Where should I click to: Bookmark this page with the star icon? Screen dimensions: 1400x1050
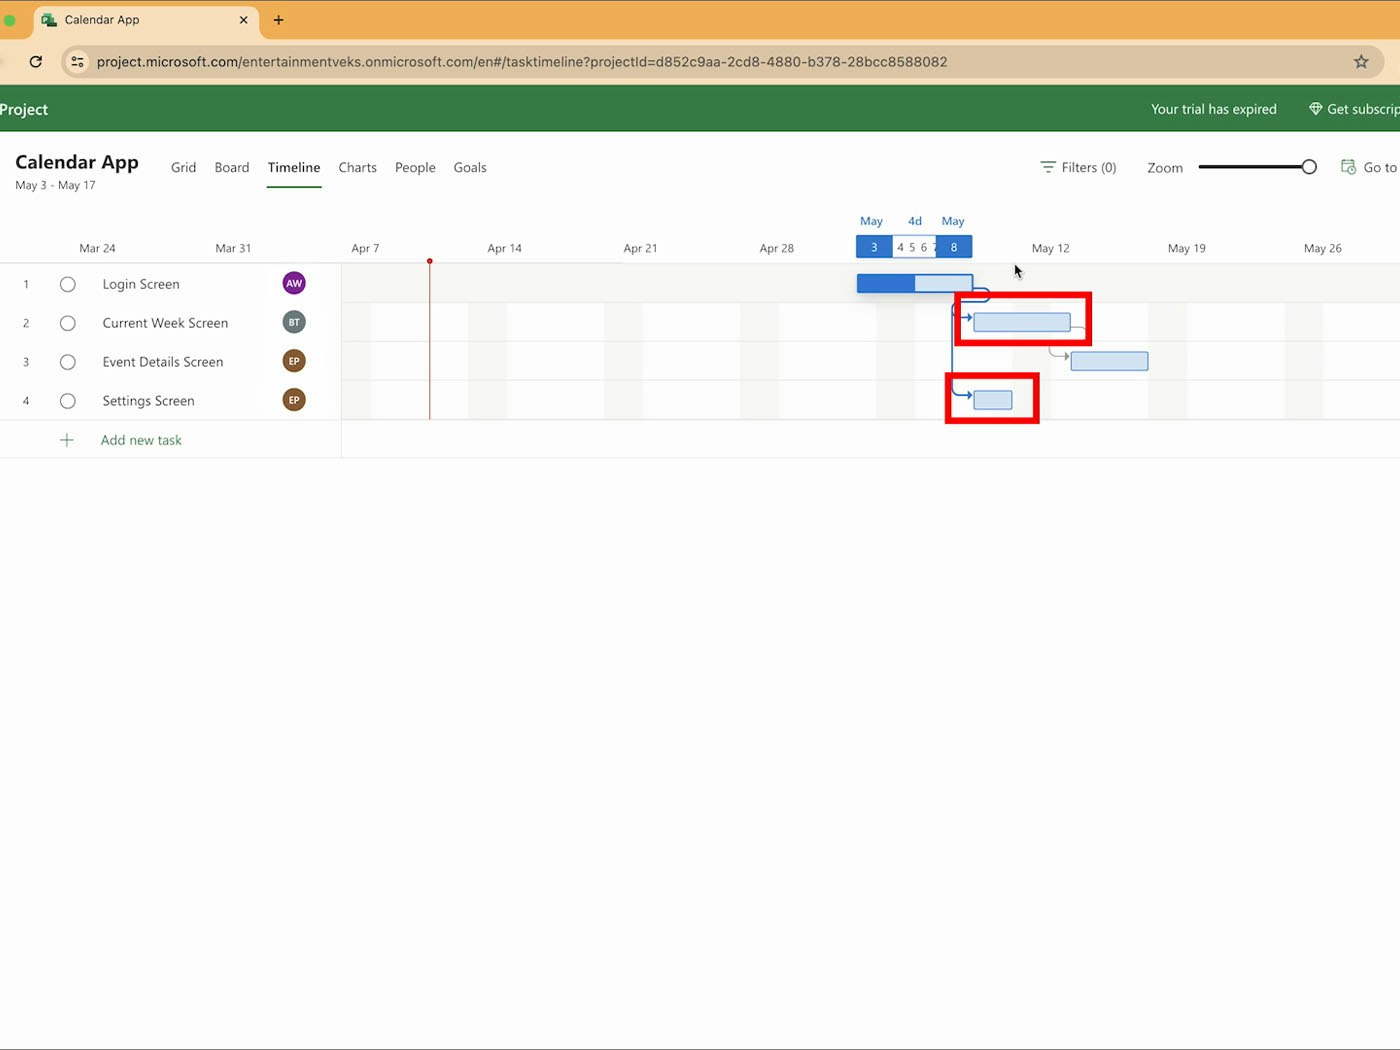coord(1361,62)
